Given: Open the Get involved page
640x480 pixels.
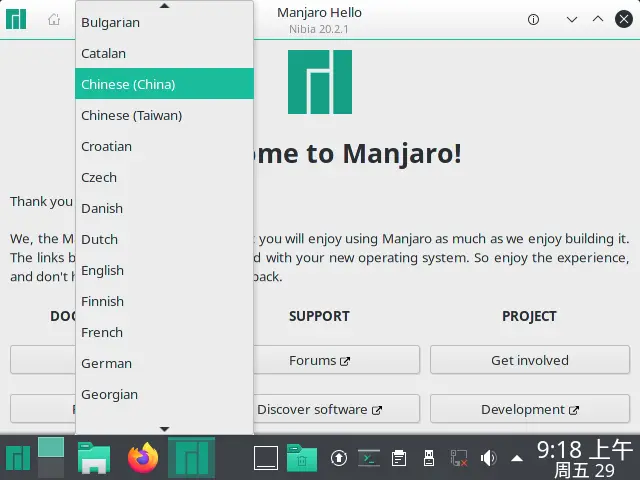Looking at the screenshot, I should click(529, 360).
